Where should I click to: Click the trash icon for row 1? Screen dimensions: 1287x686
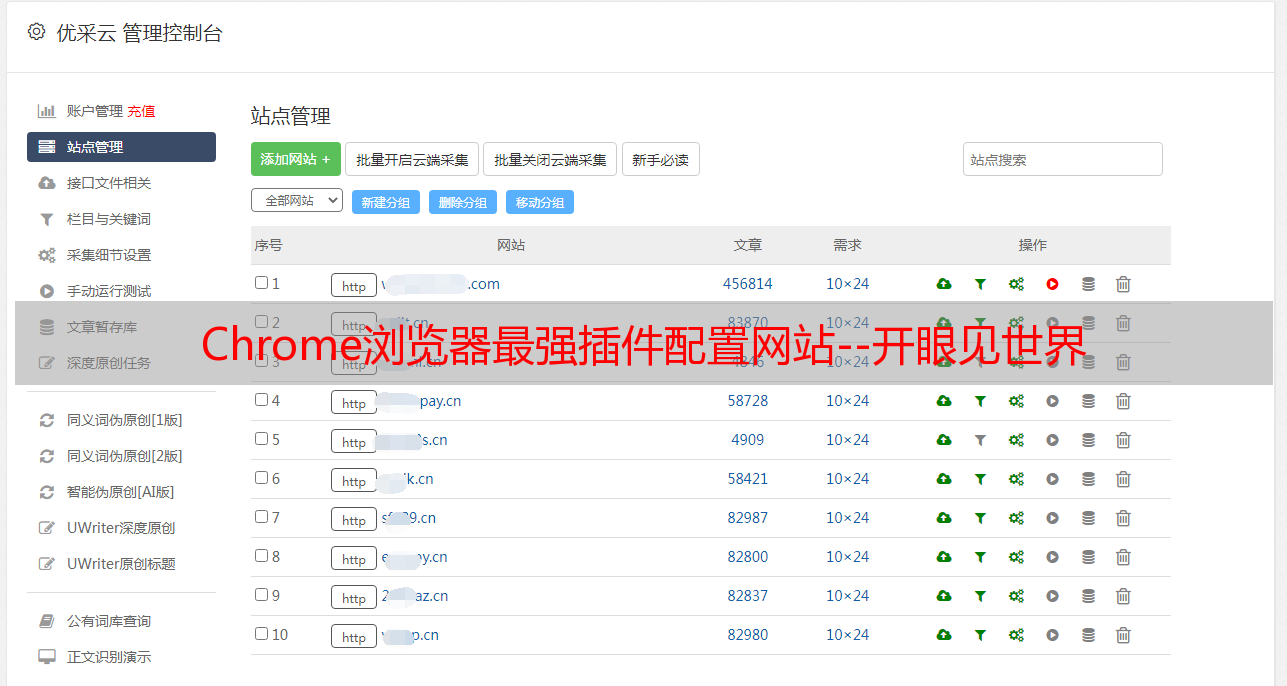pos(1123,284)
